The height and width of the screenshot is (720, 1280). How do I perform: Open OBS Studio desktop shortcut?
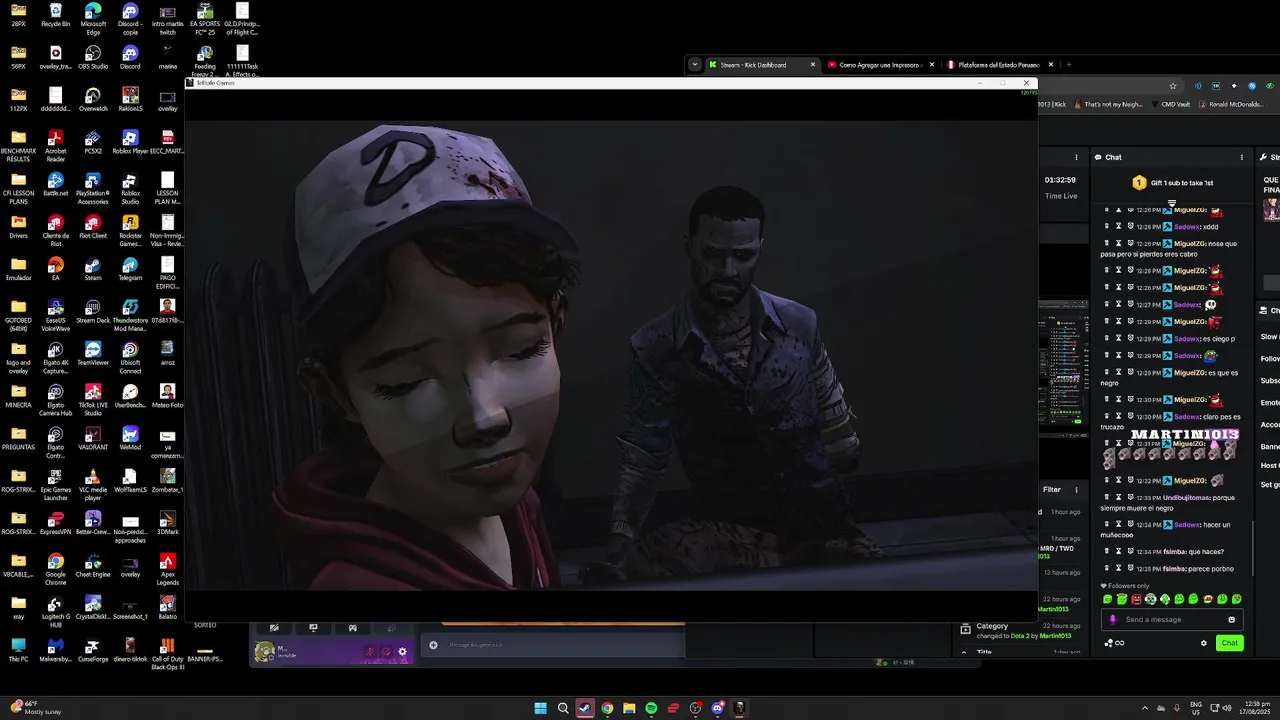[93, 57]
